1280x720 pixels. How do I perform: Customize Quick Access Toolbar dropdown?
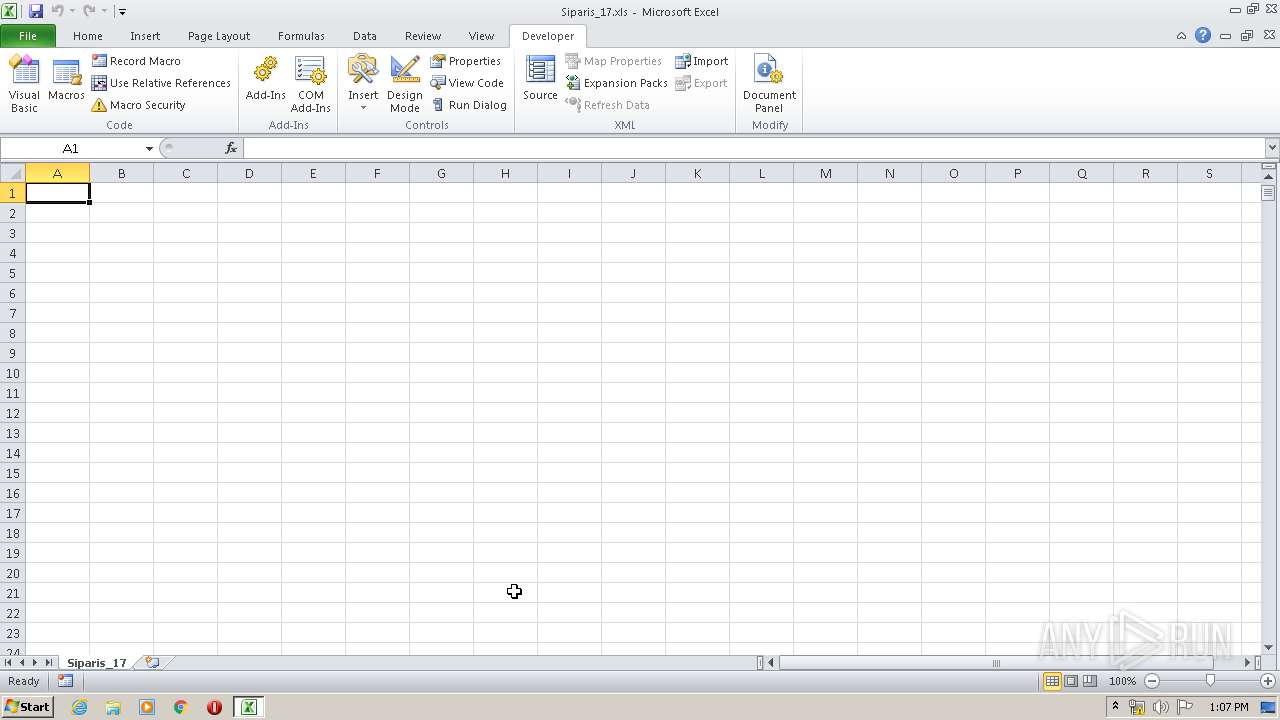point(122,12)
